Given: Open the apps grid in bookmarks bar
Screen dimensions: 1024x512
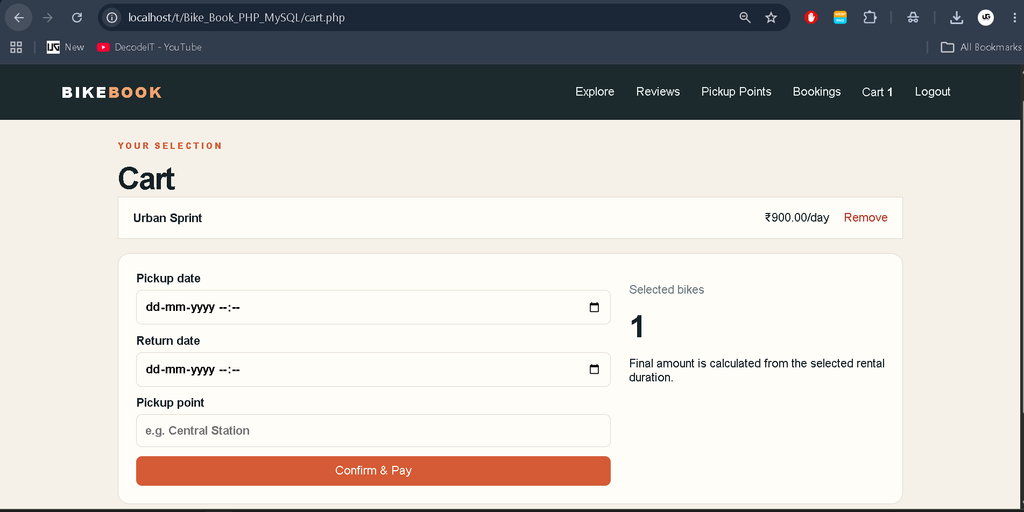Looking at the screenshot, I should pos(16,47).
